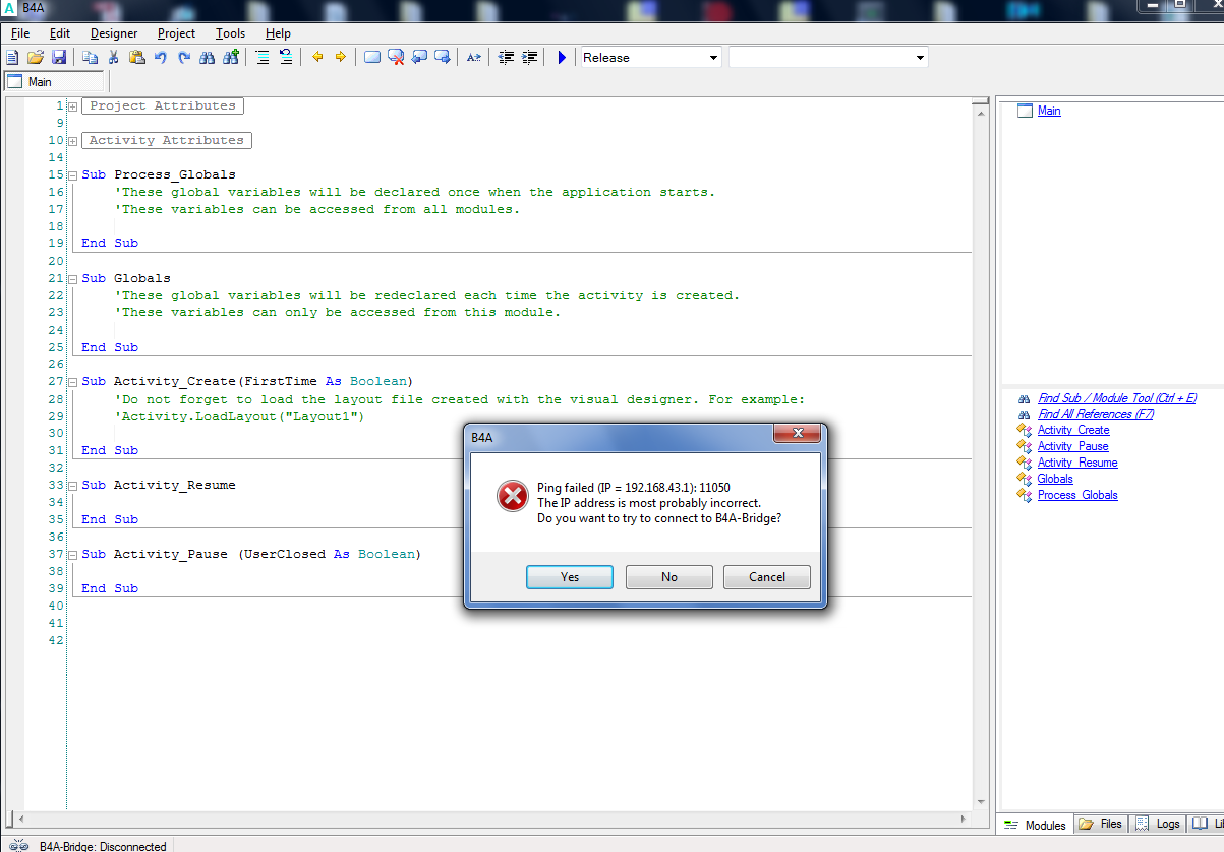Collapse Sub Activity_Create block

[72, 382]
